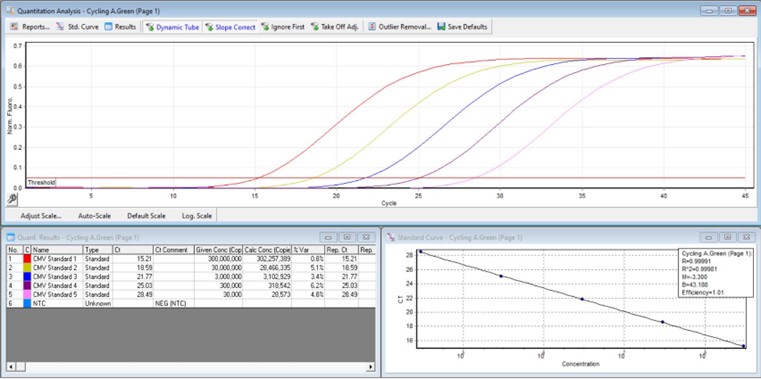This screenshot has width=761, height=379.
Task: Switch chart to Log. Scale
Action: point(197,215)
